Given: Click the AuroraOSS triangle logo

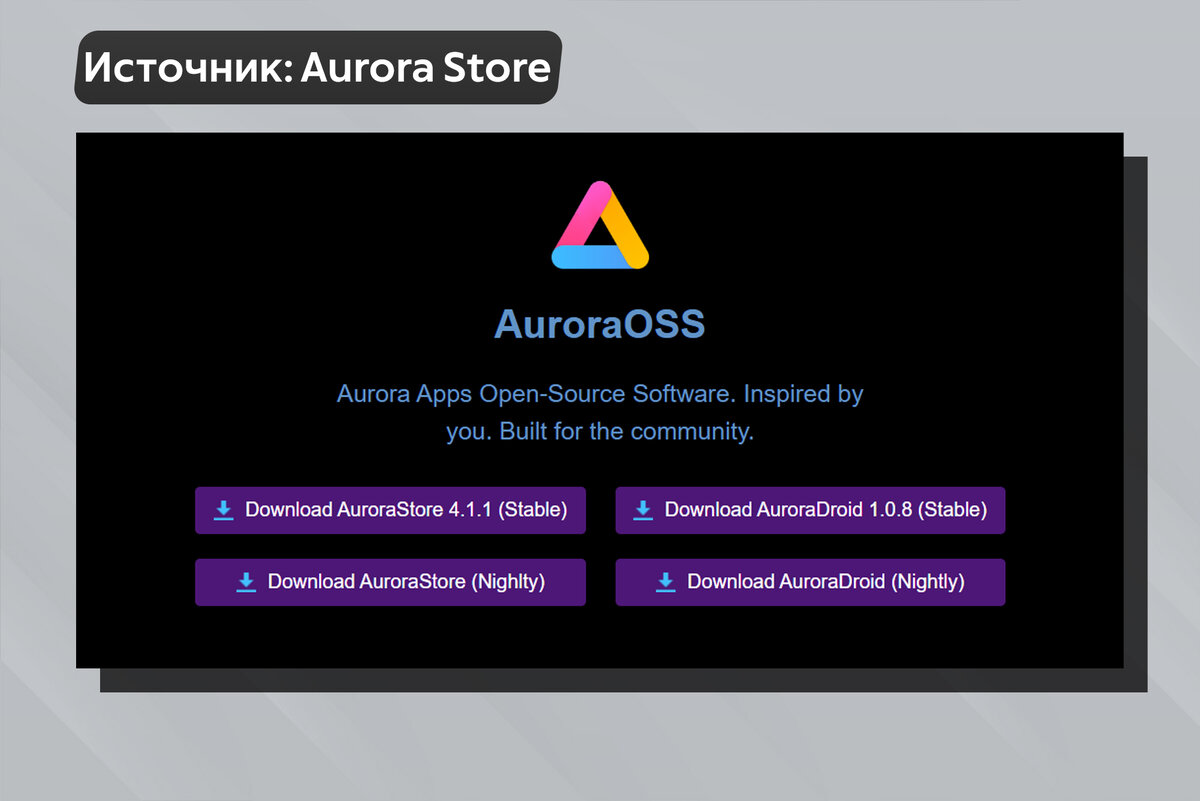Looking at the screenshot, I should pyautogui.click(x=600, y=226).
